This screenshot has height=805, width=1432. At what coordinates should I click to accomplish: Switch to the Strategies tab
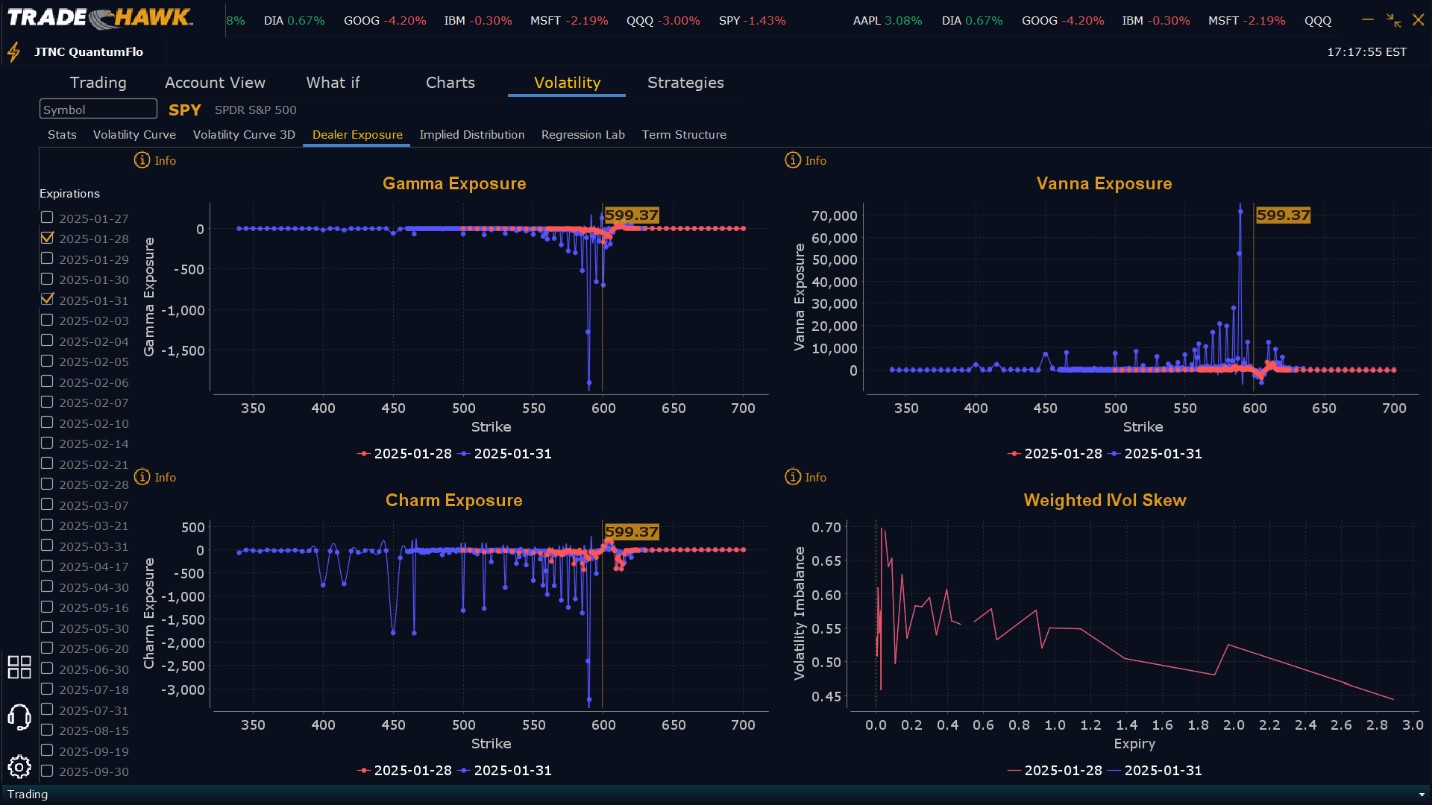point(685,83)
